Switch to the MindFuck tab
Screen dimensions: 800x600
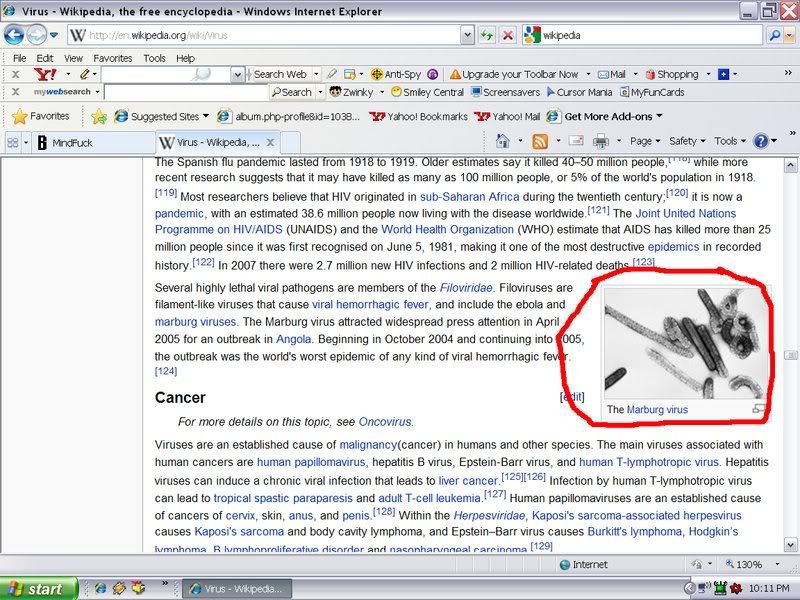(x=94, y=142)
